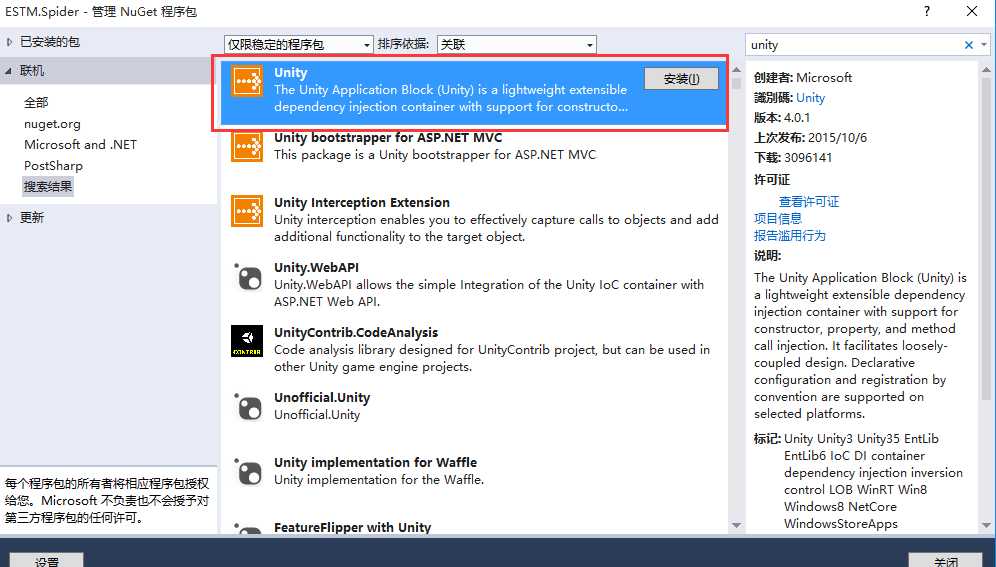Click the UnityContrib.CodeAnalysis package icon
This screenshot has width=996, height=567.
point(246,341)
